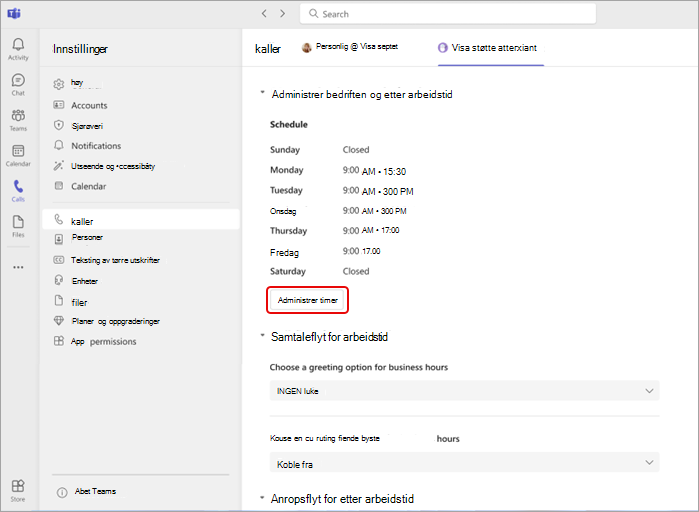Open the Activity bell icon
This screenshot has width=699, height=512.
tap(18, 49)
